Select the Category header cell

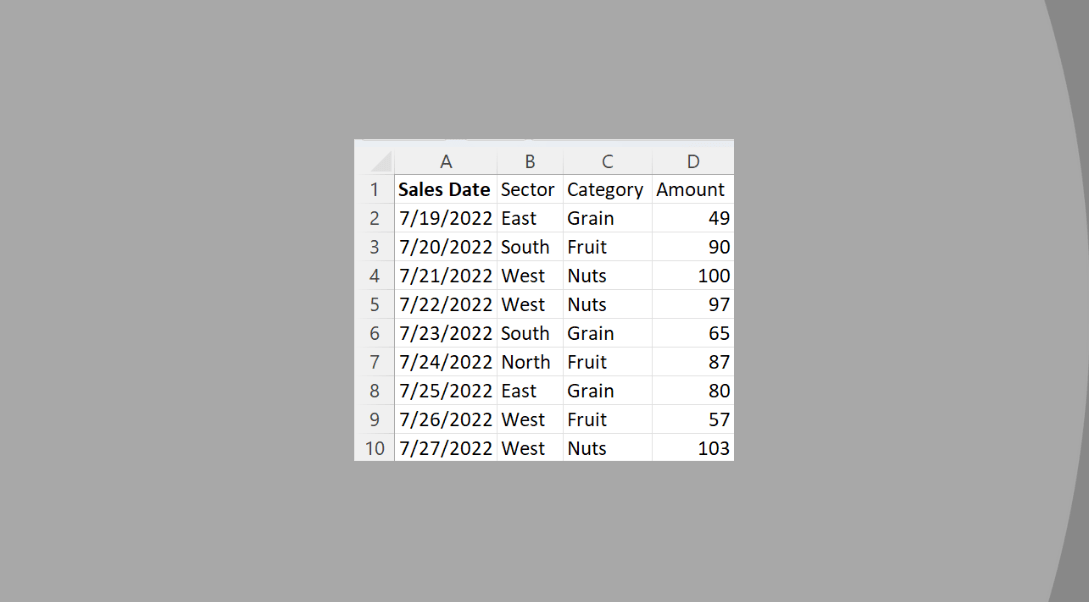606,189
